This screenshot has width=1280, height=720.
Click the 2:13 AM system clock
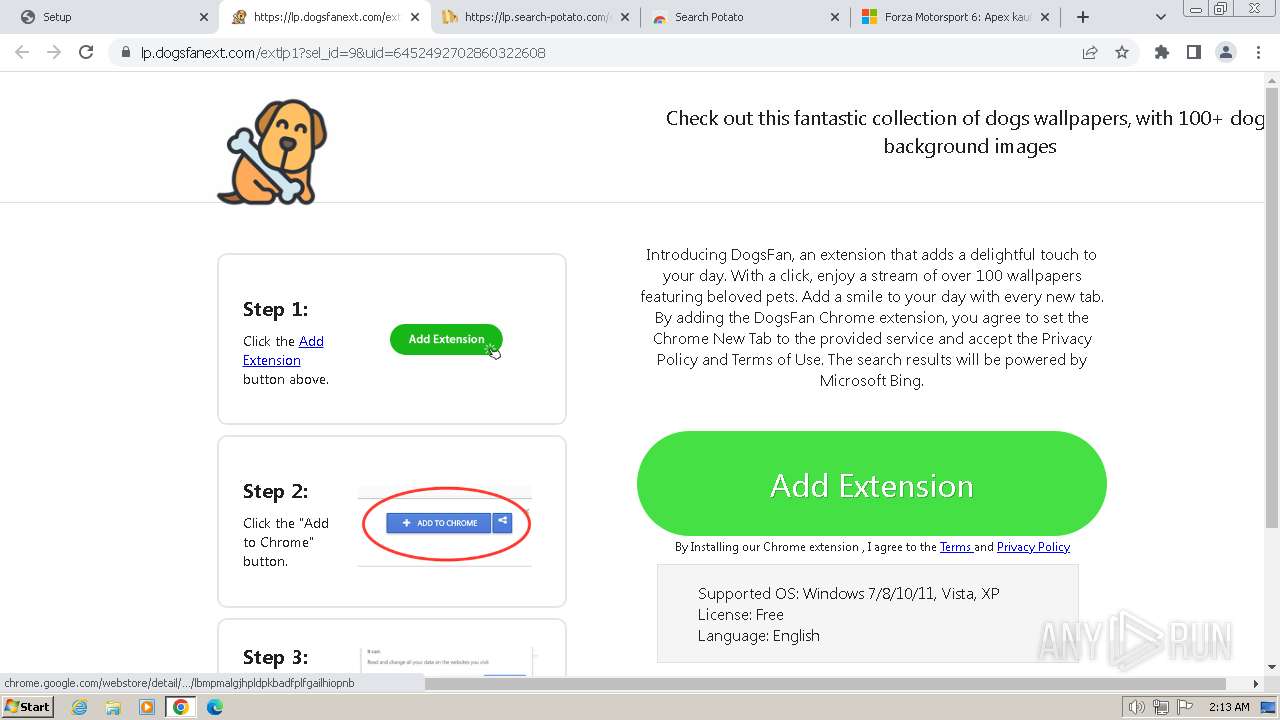1228,707
